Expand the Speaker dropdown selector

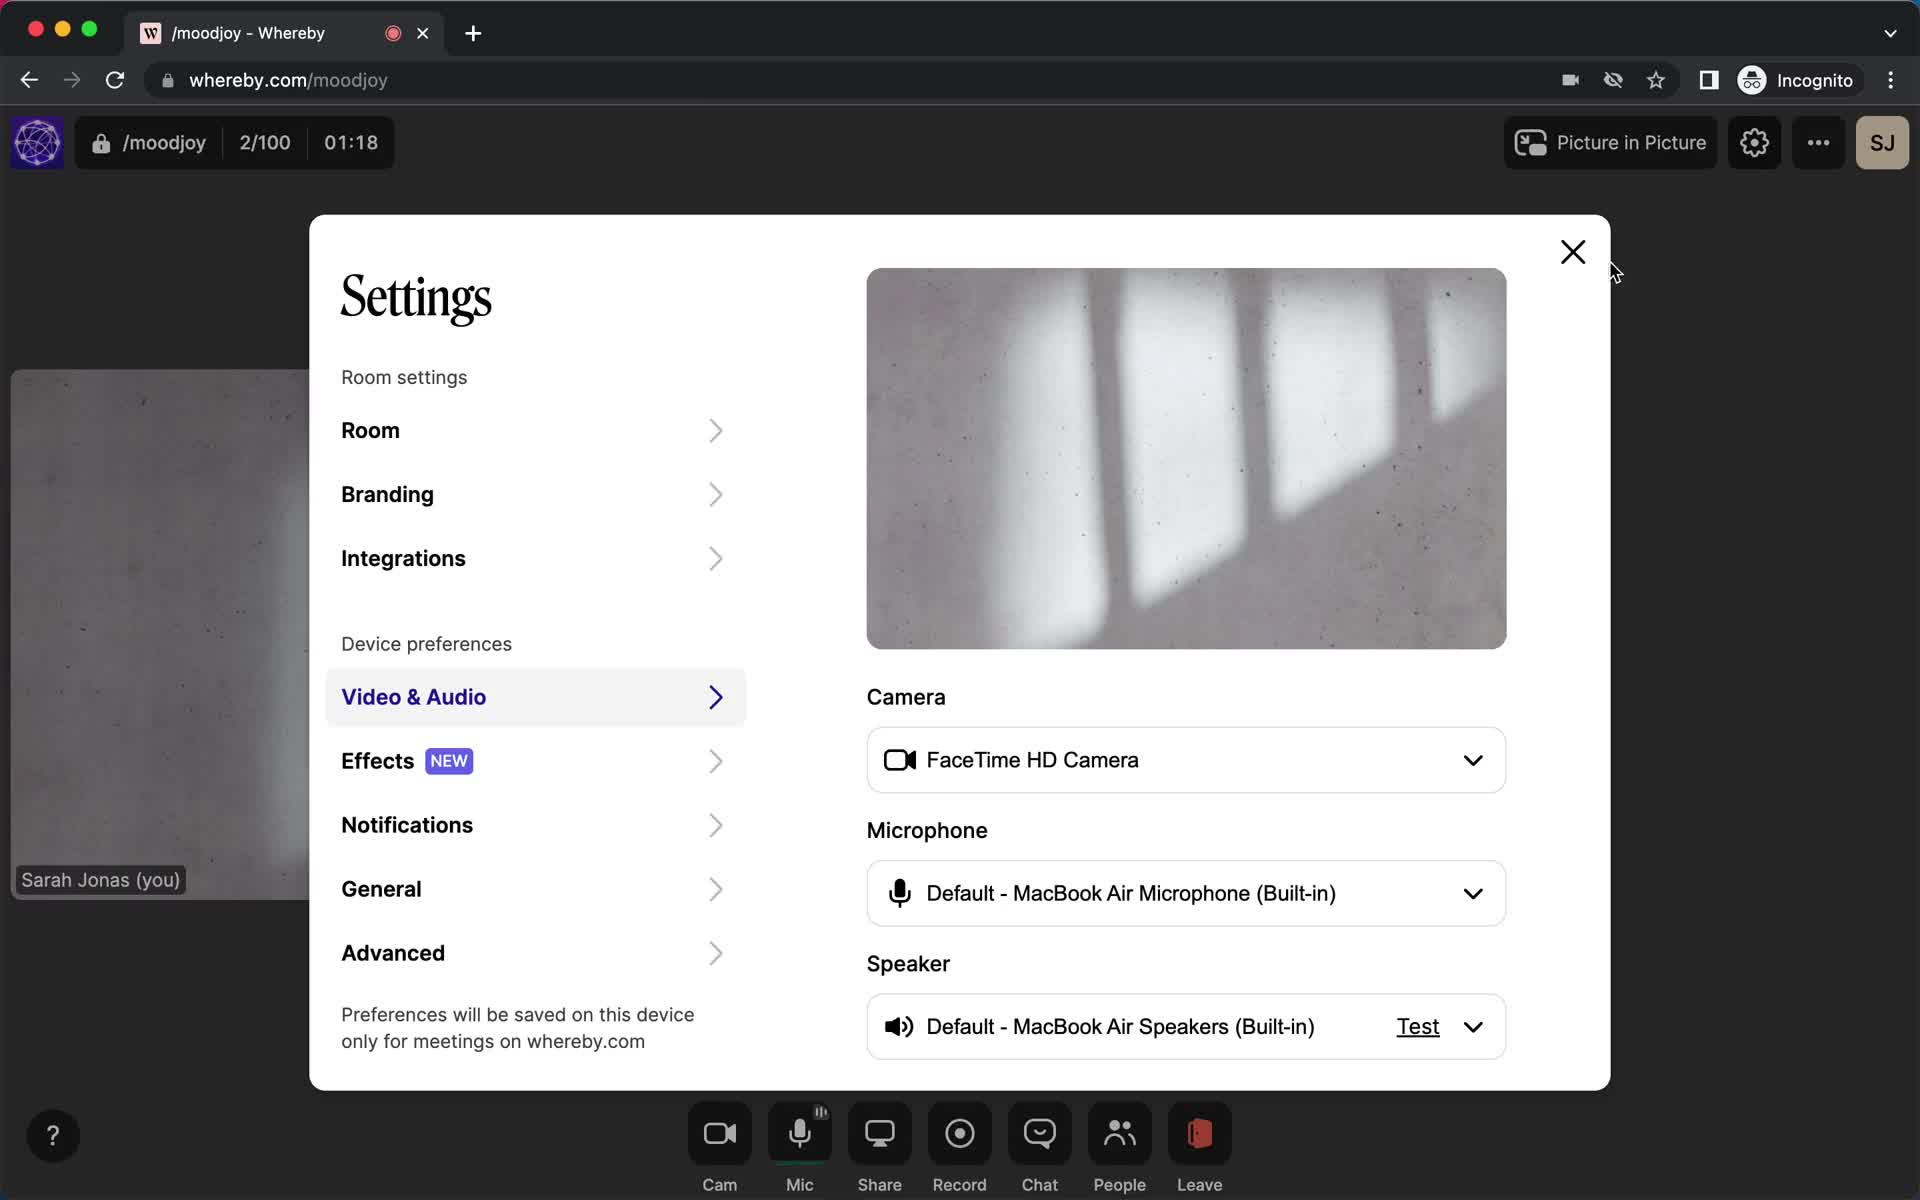coord(1474,1026)
